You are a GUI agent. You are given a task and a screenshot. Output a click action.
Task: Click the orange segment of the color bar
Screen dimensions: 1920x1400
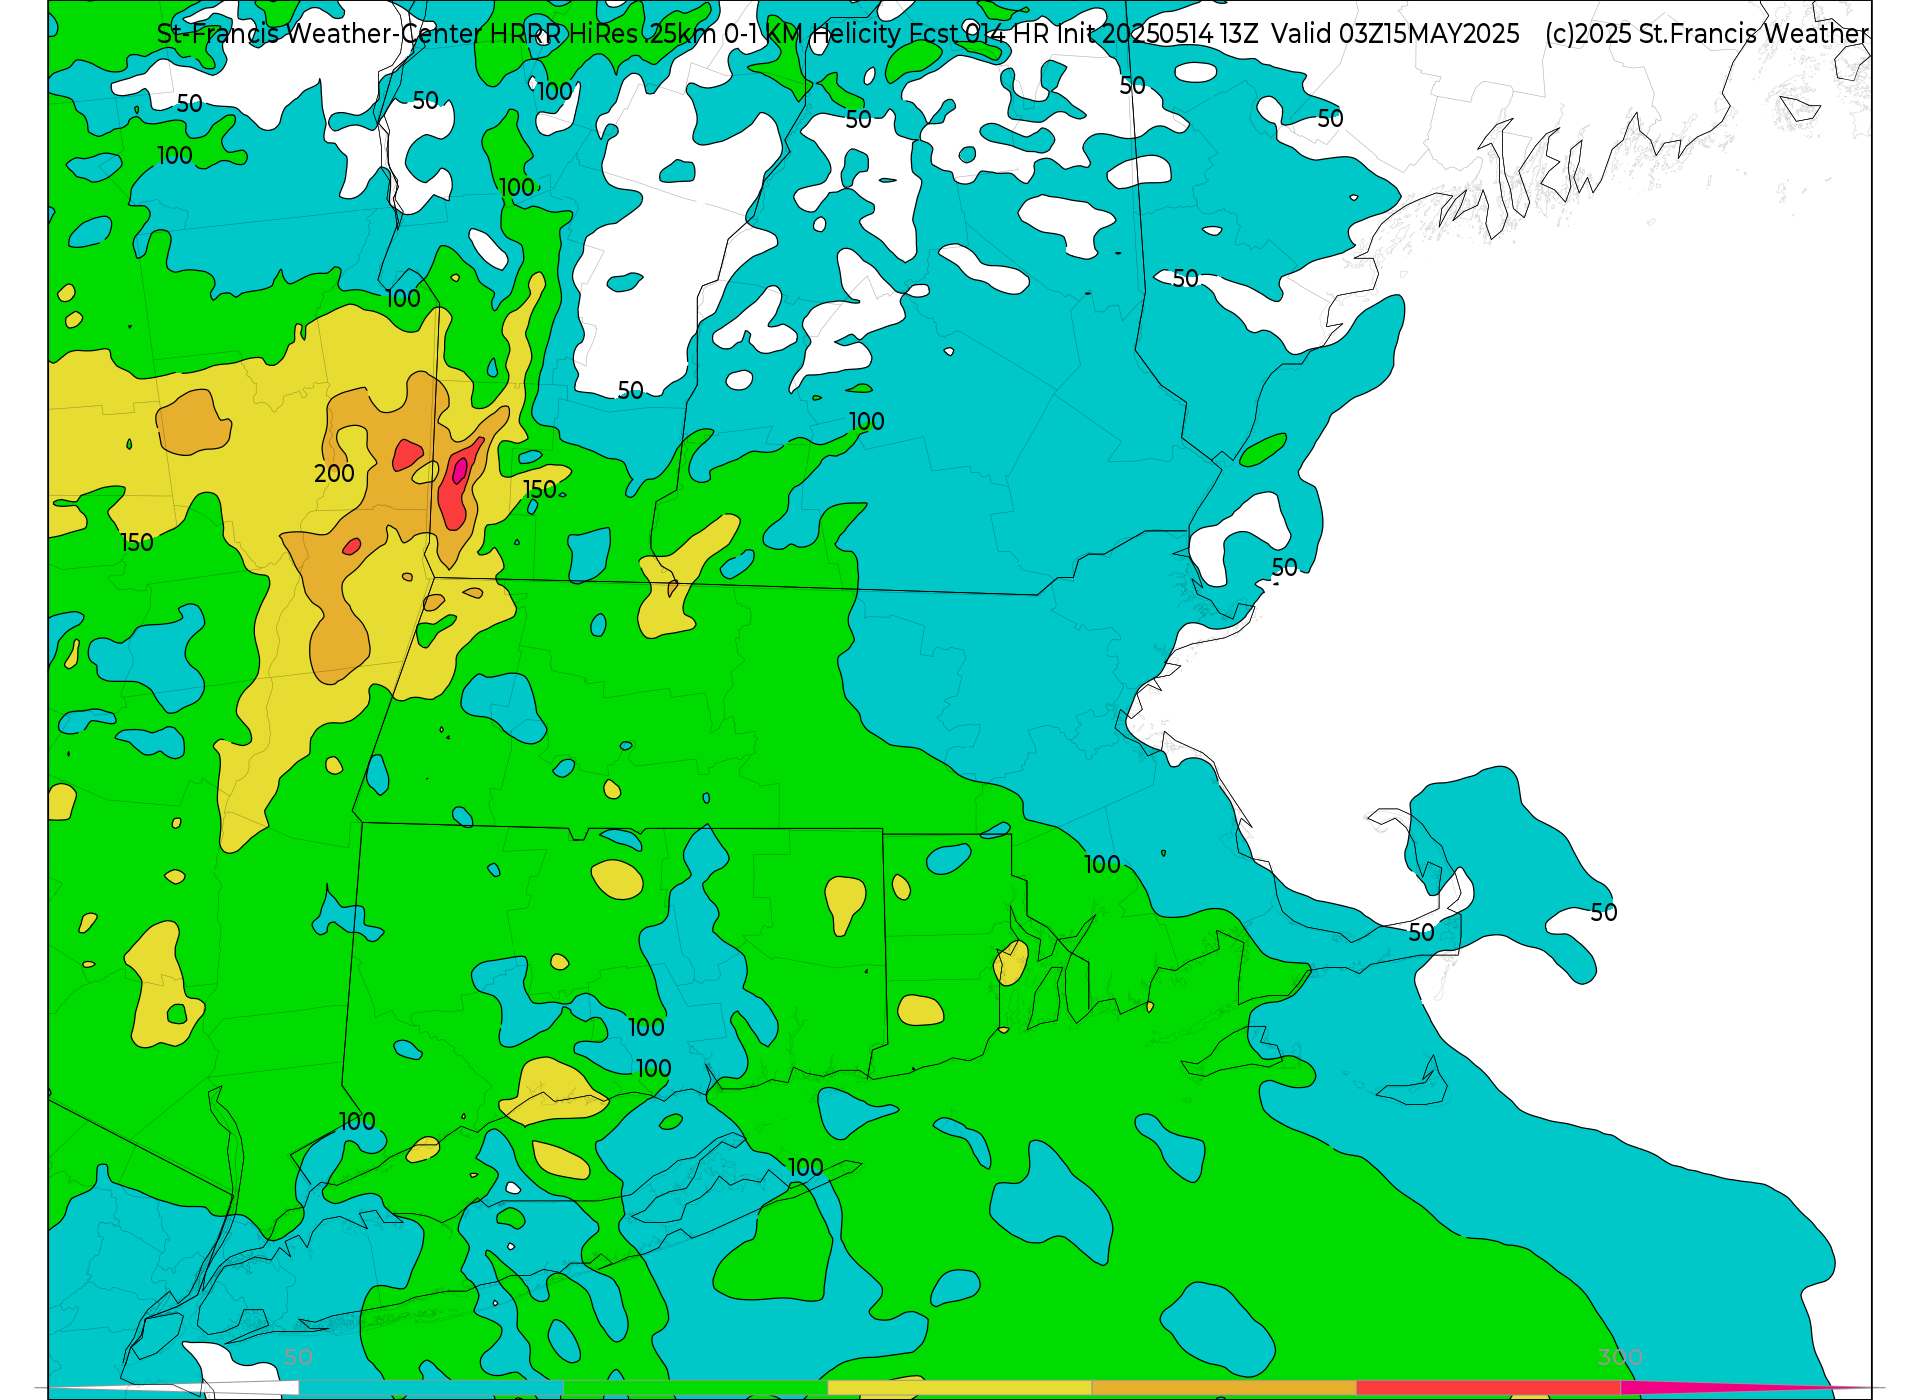point(1224,1388)
